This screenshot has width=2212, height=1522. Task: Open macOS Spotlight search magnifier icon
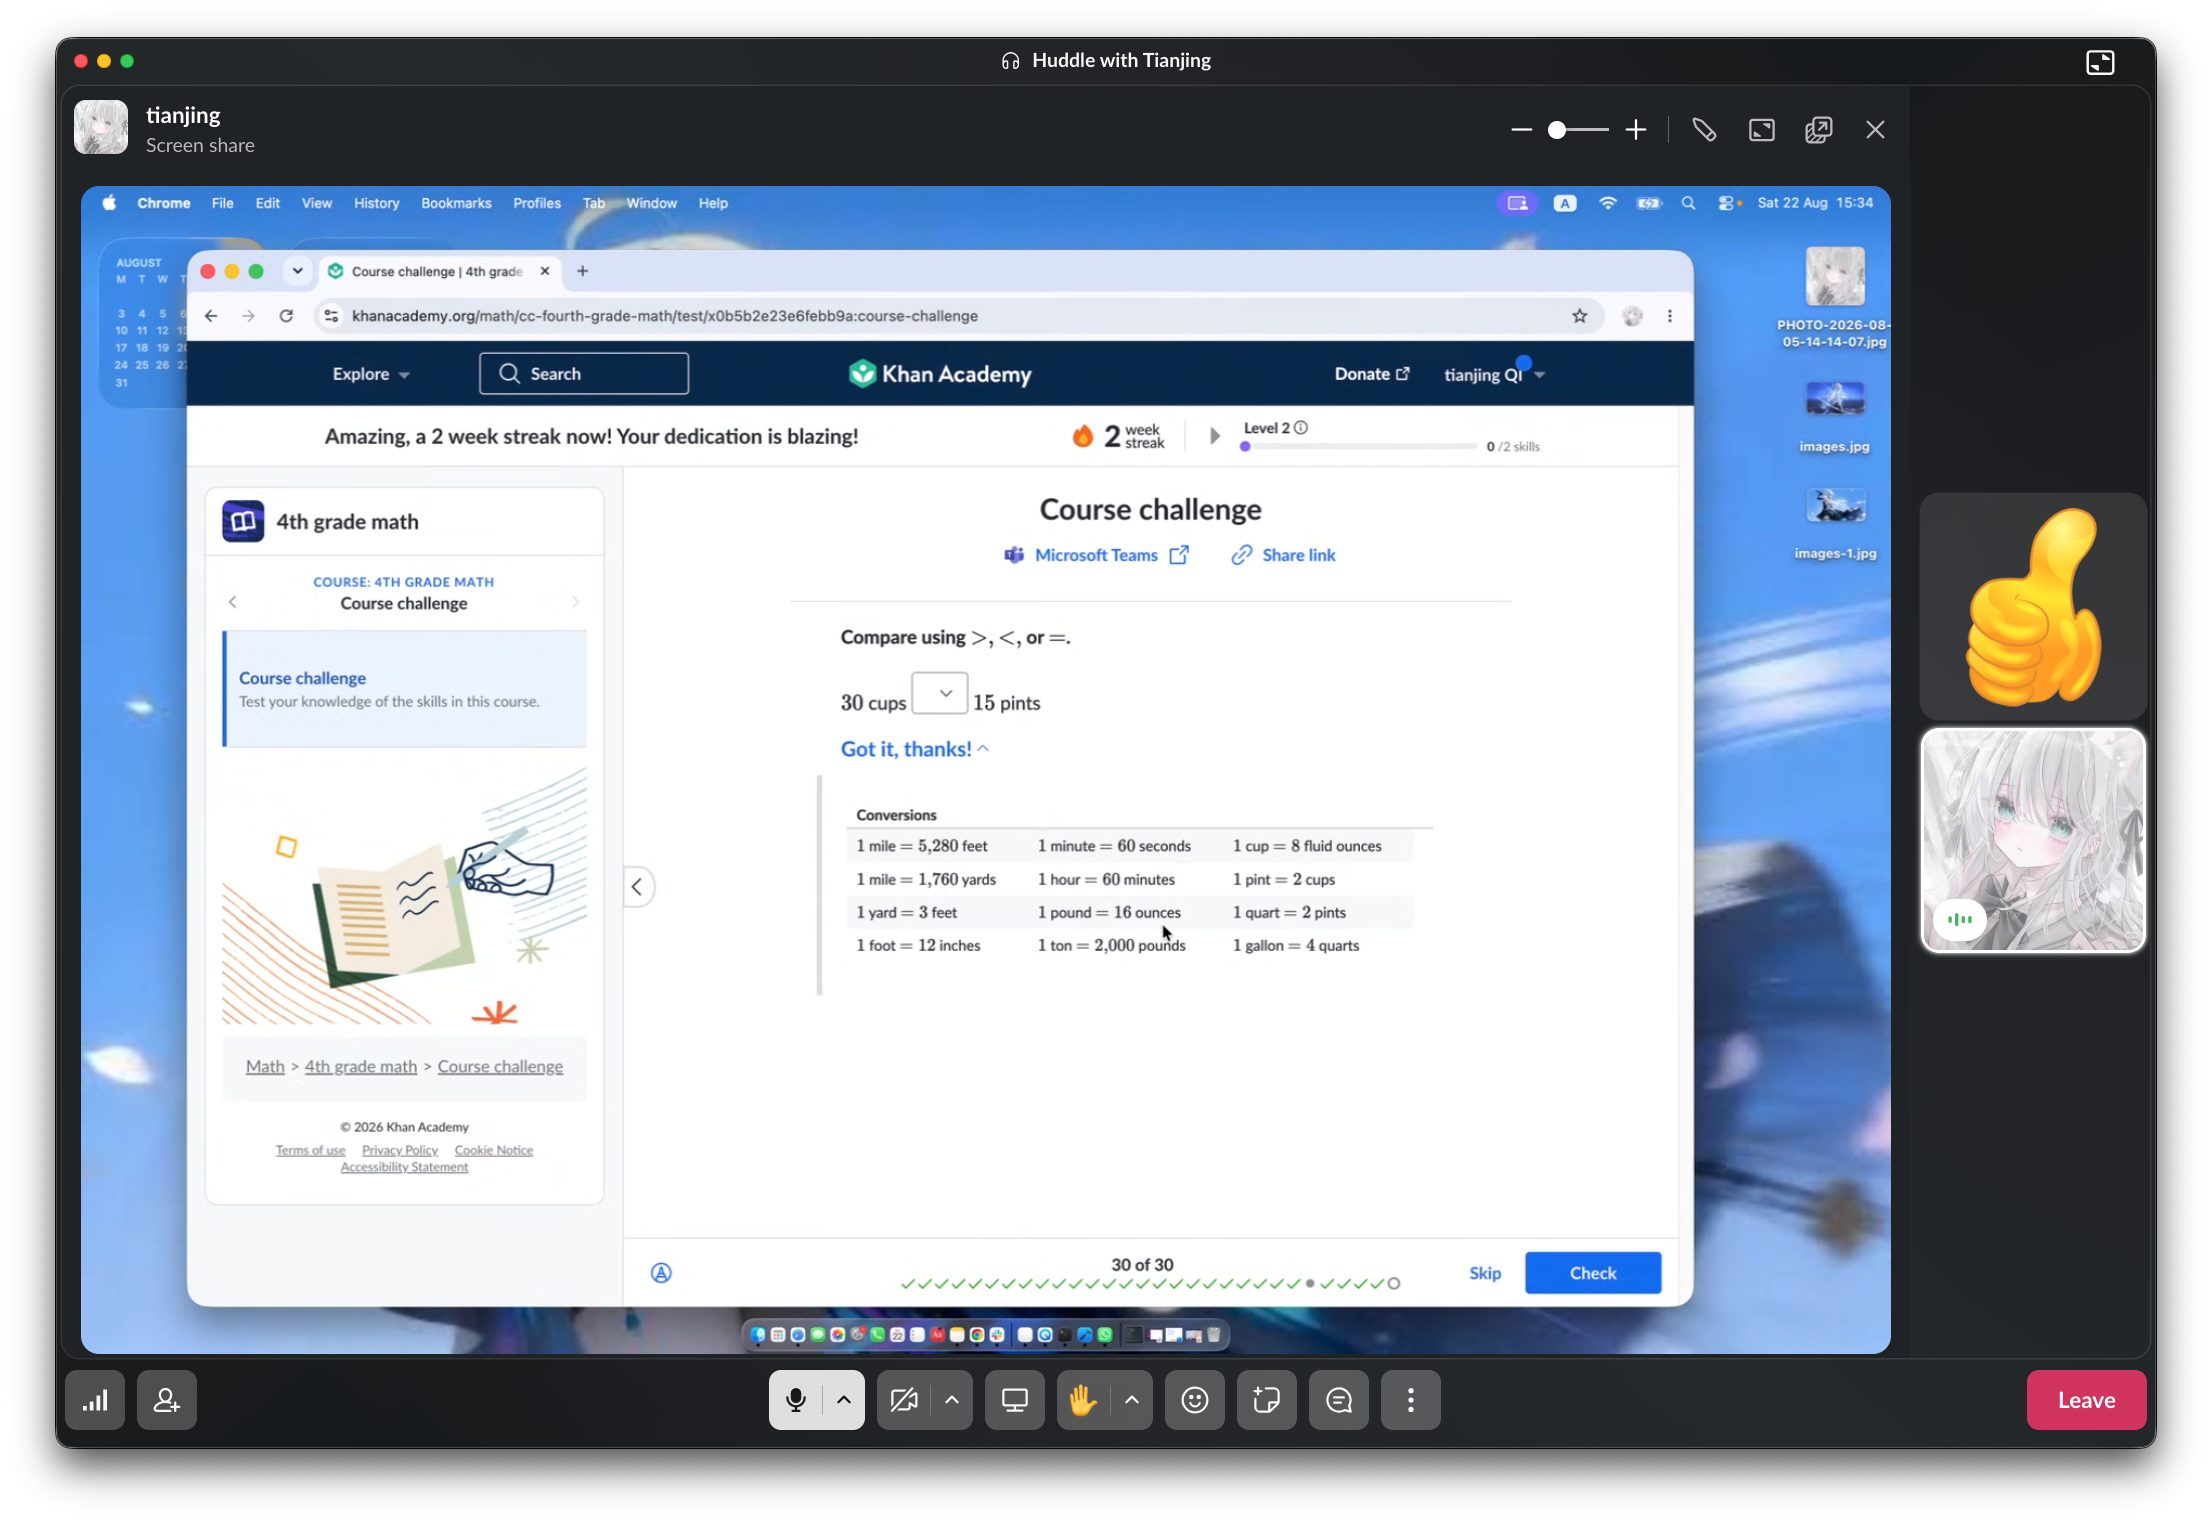tap(1688, 203)
